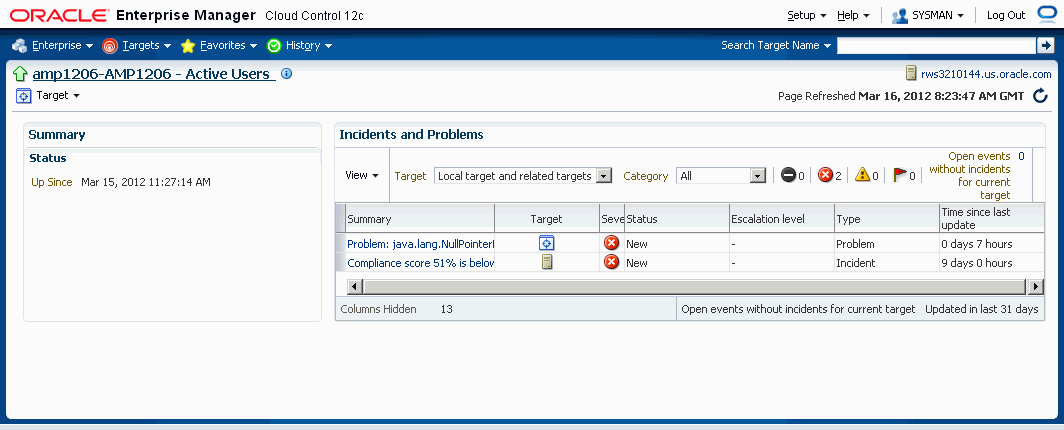This screenshot has height=430, width=1064.
Task: Click host icon in Compliance score row
Action: coord(546,262)
